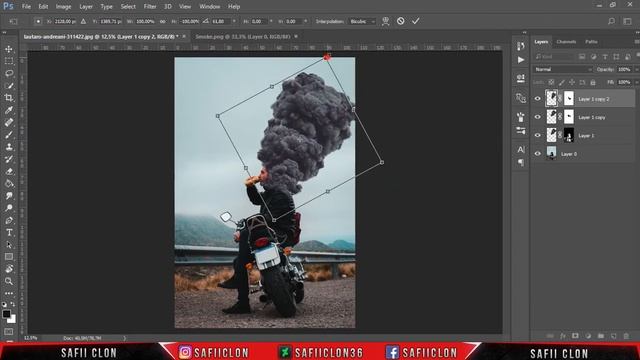The height and width of the screenshot is (360, 640).
Task: Select the Zoom tool
Action: click(x=9, y=281)
